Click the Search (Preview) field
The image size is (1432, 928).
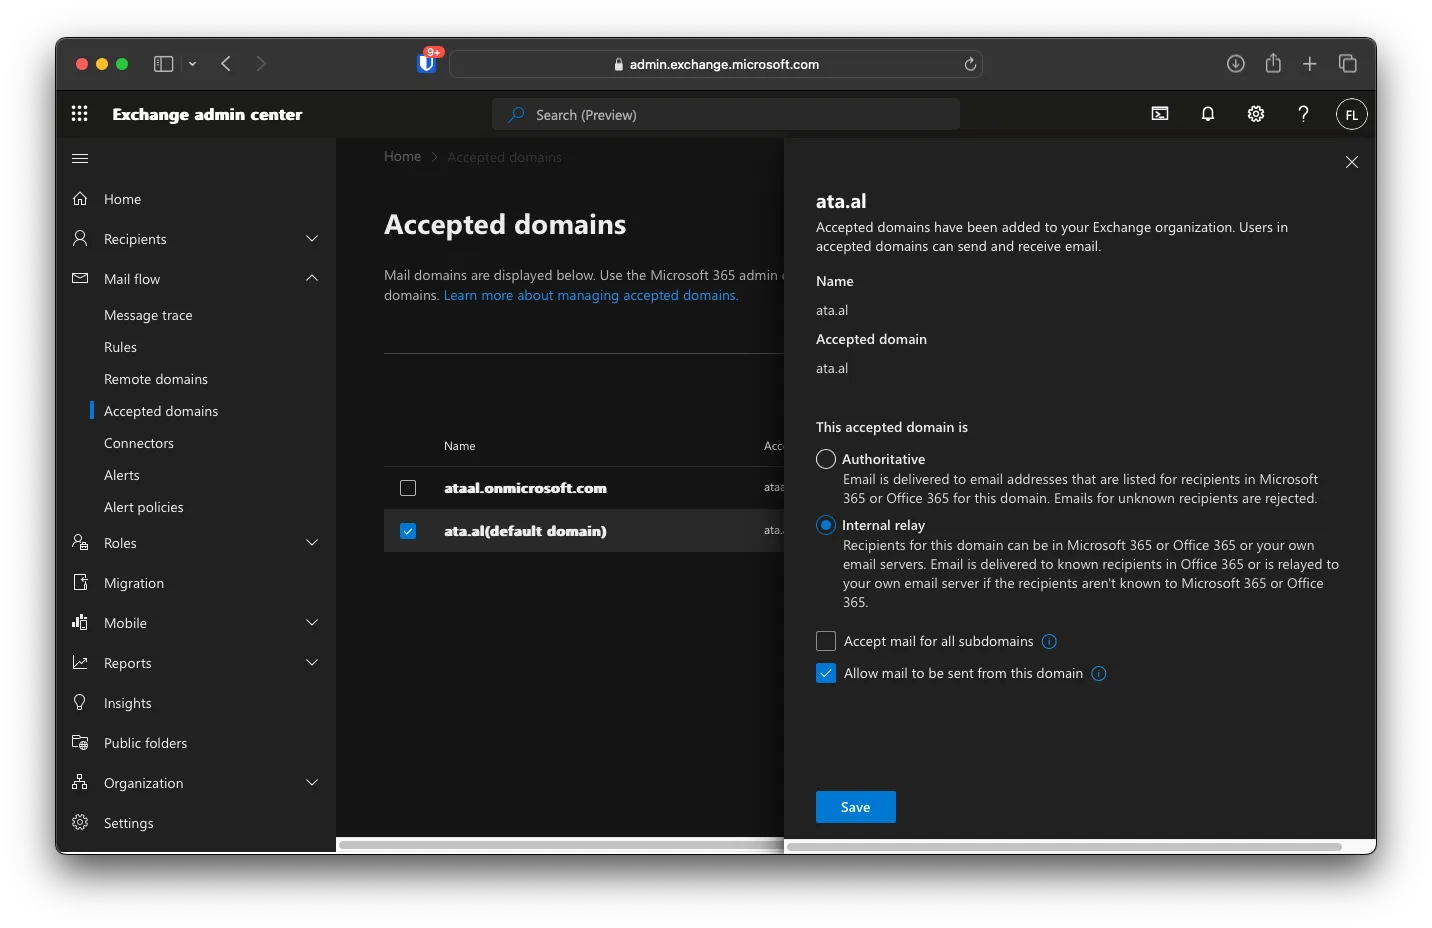click(x=726, y=114)
